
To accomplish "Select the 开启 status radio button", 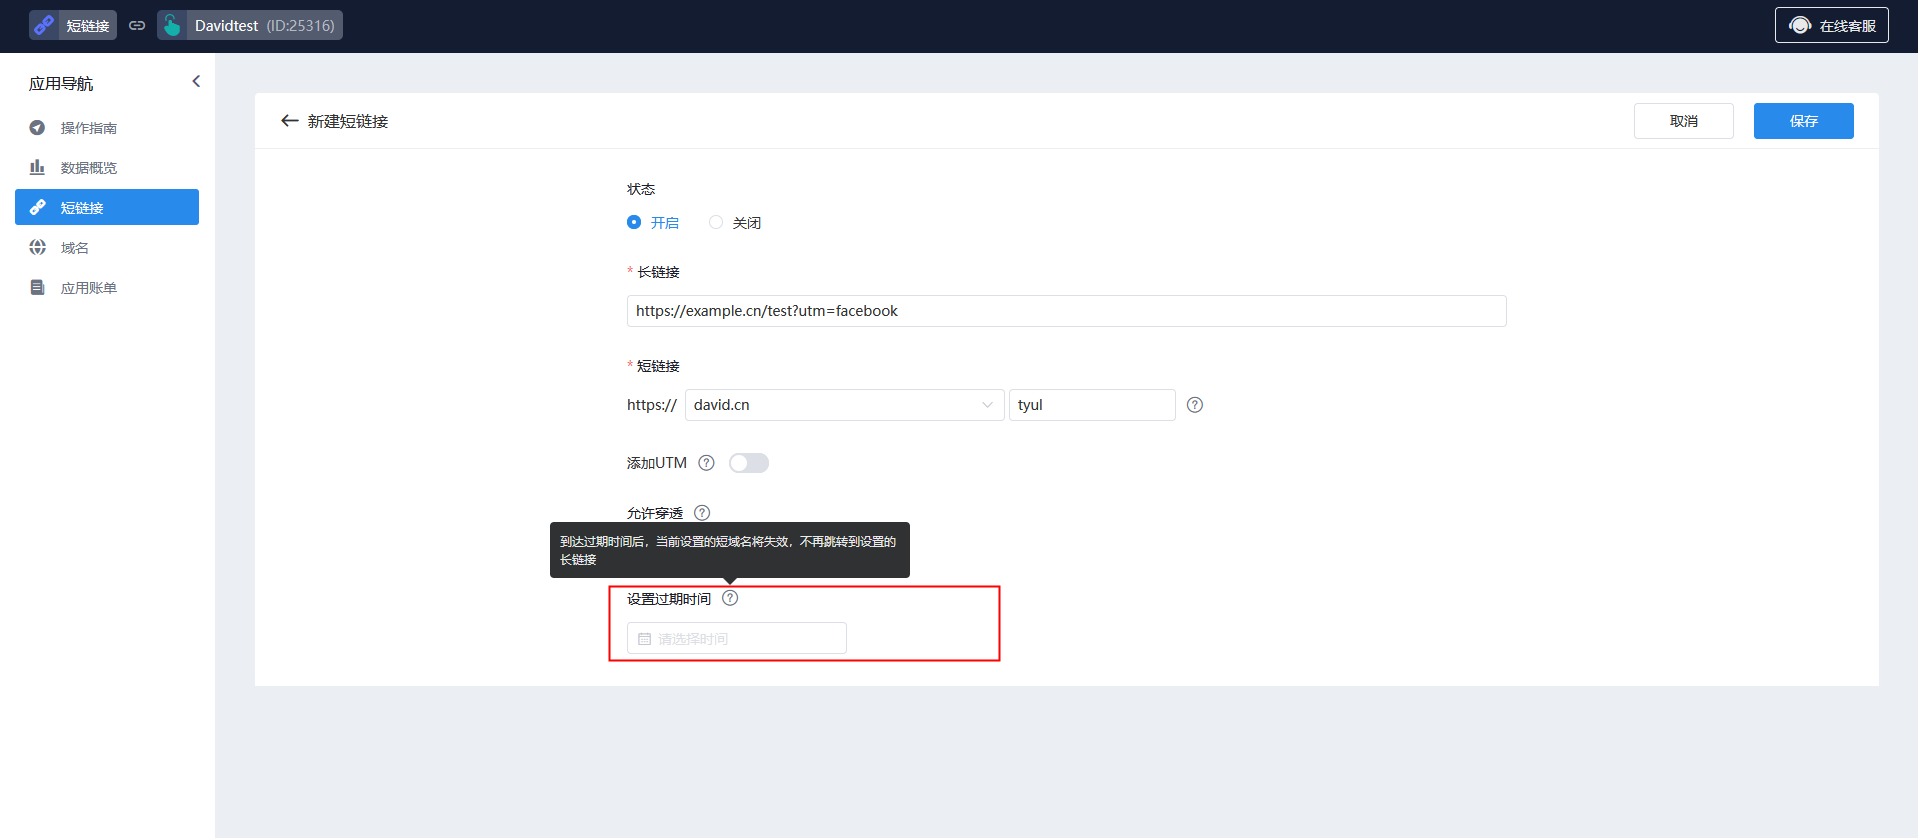I will coord(634,222).
